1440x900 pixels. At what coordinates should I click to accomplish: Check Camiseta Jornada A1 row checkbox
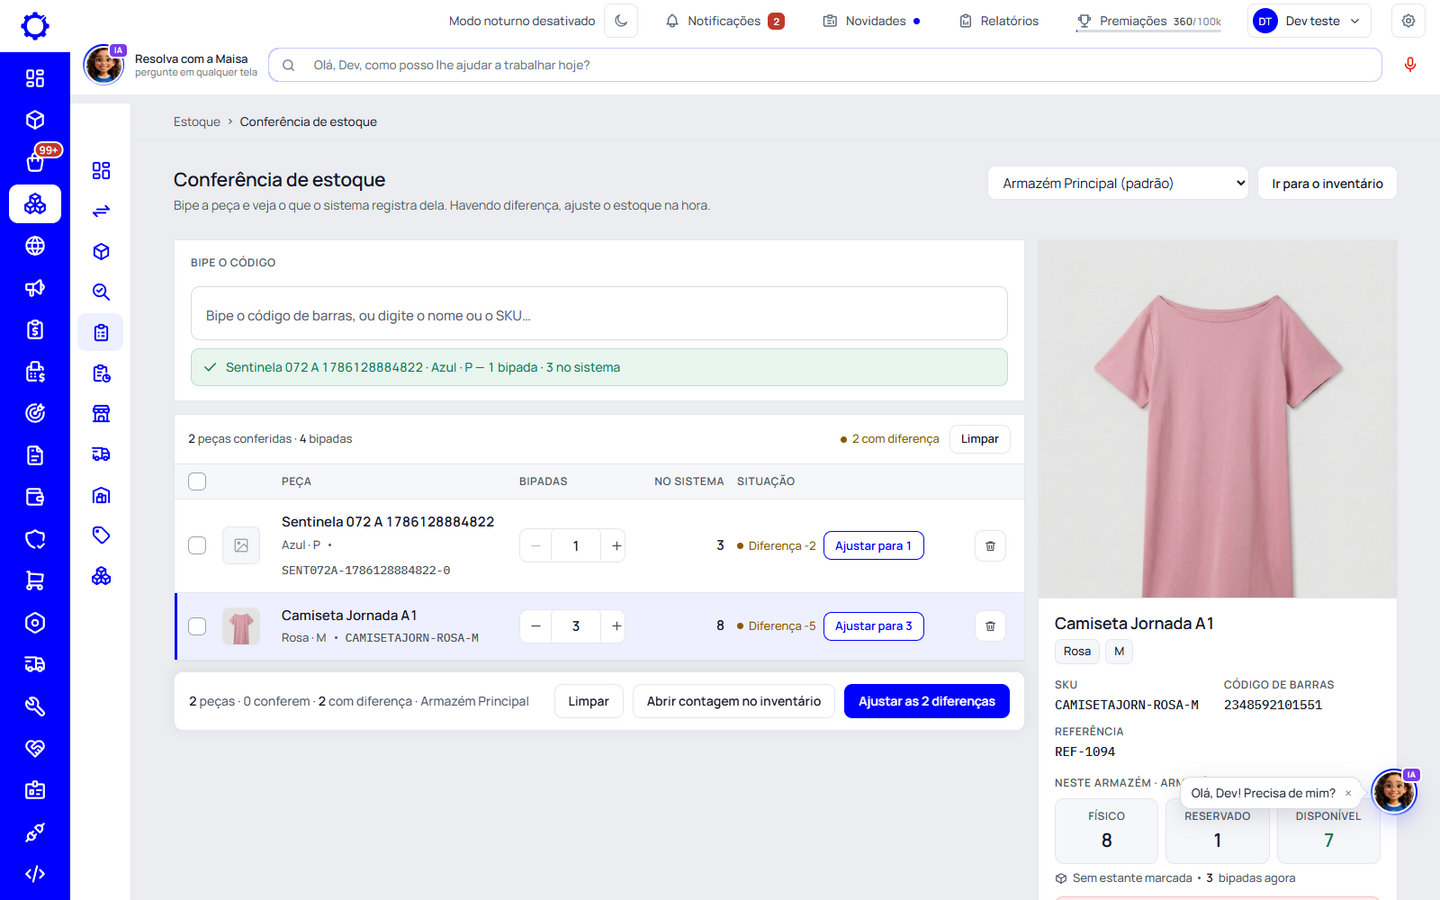coord(197,626)
